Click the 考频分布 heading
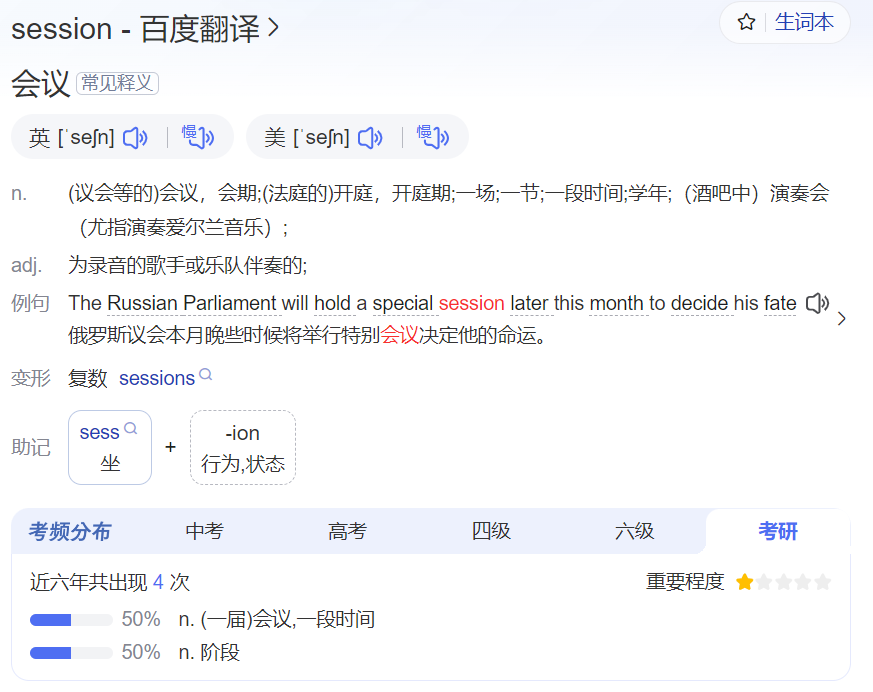Screen dimensions: 873x692 [x=70, y=531]
